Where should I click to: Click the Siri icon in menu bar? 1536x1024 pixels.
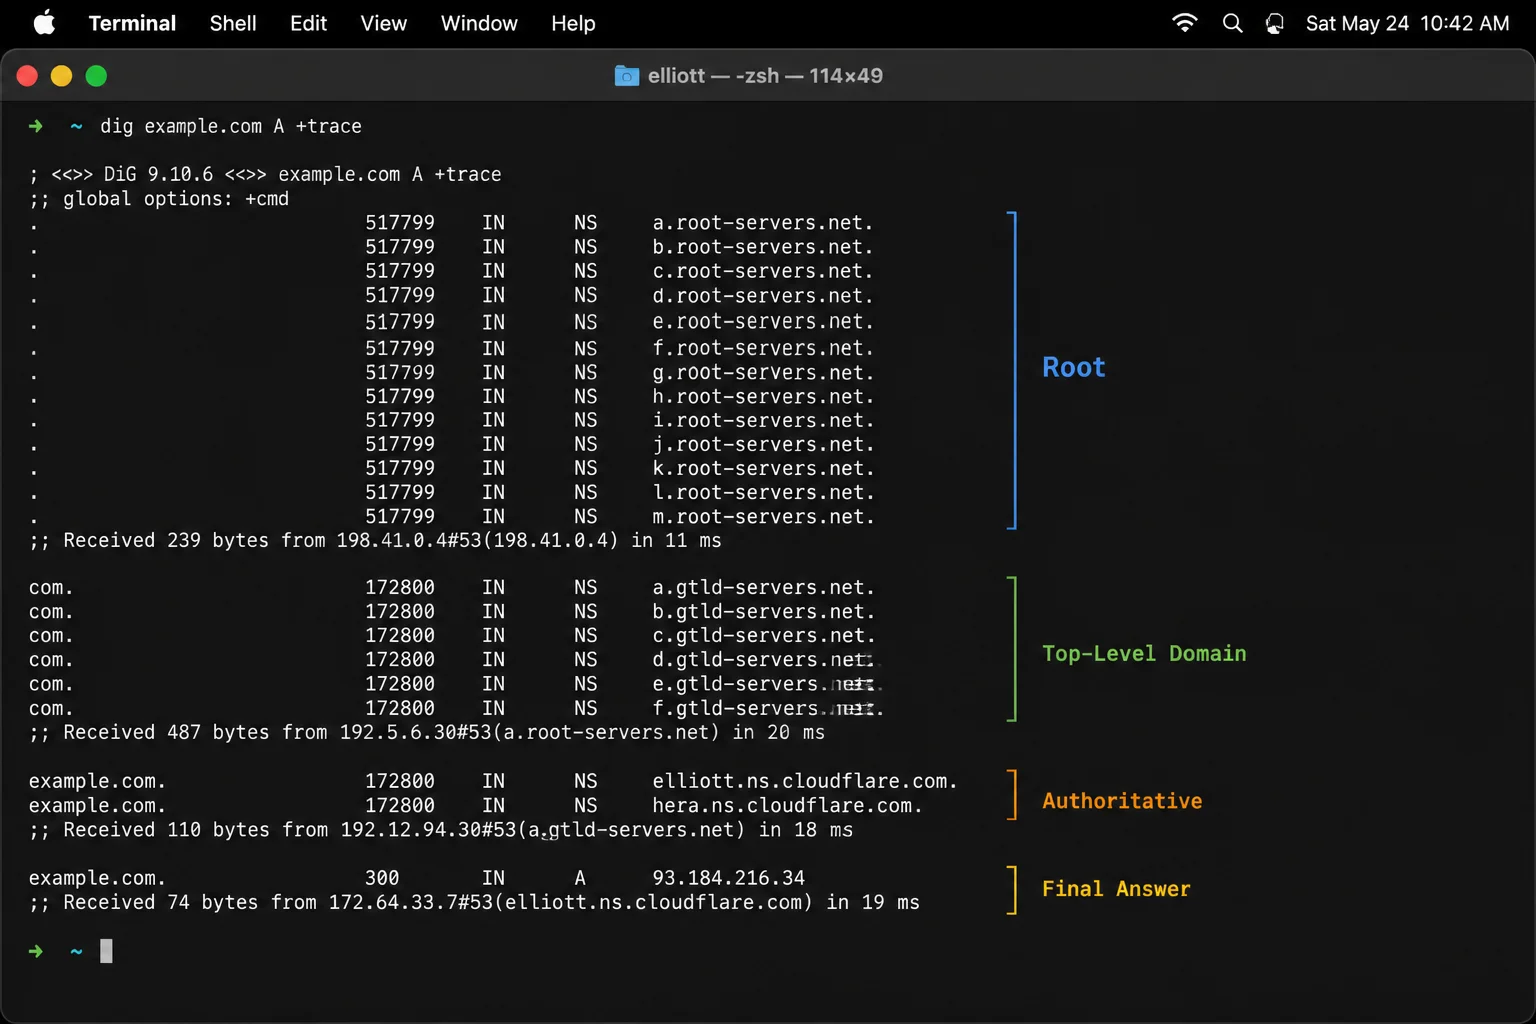click(x=1275, y=23)
